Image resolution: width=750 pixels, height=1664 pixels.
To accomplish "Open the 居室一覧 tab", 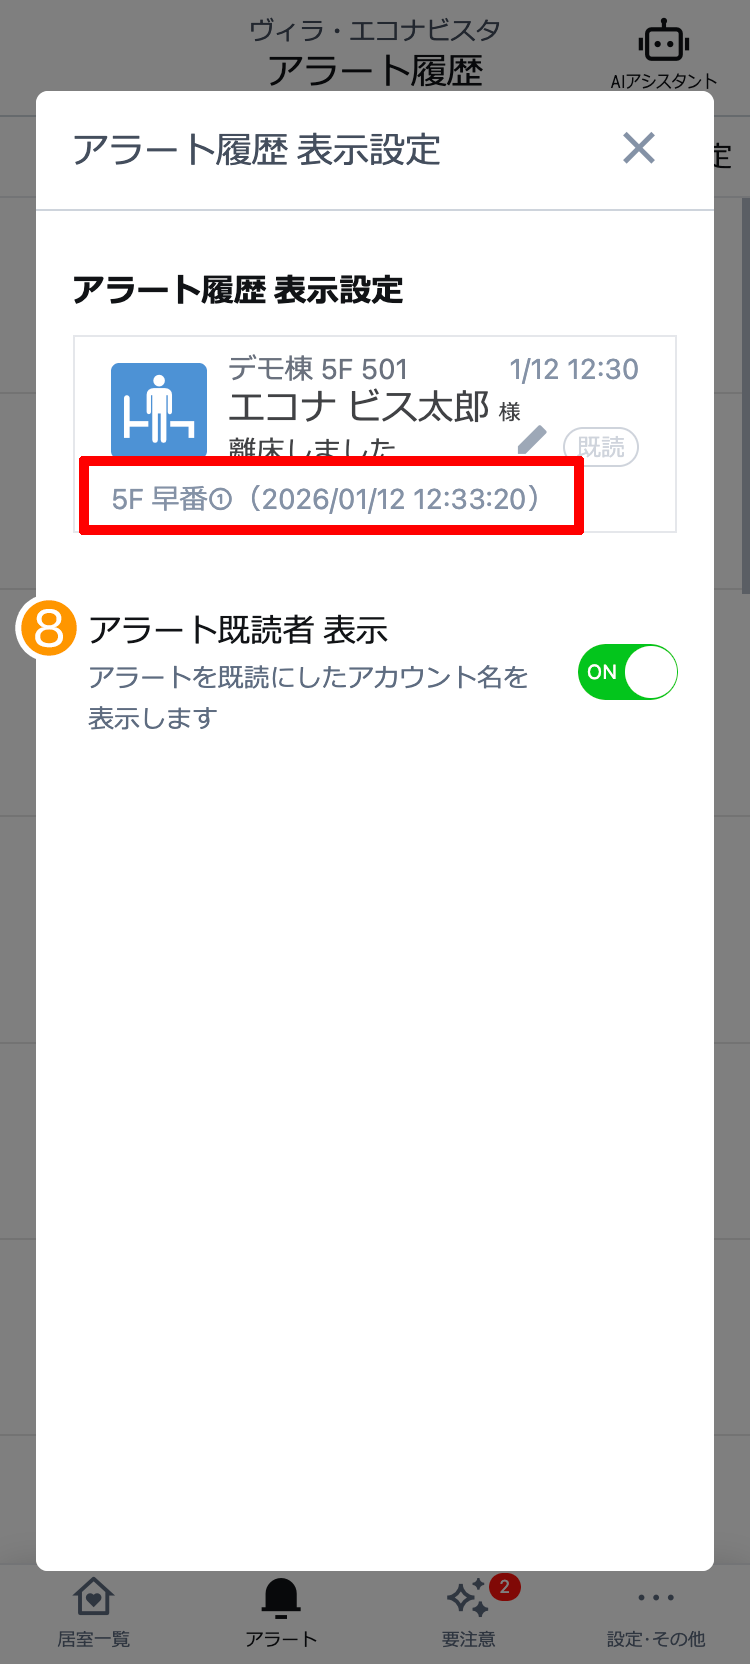I will (93, 1612).
